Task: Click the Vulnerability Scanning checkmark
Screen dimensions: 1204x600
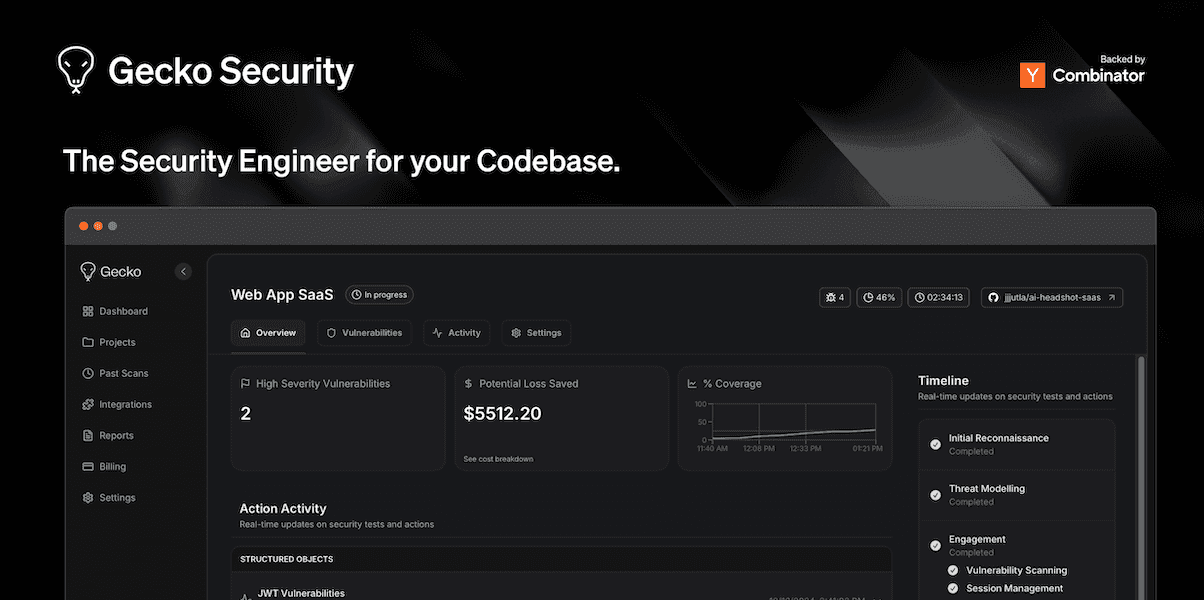Action: 953,570
